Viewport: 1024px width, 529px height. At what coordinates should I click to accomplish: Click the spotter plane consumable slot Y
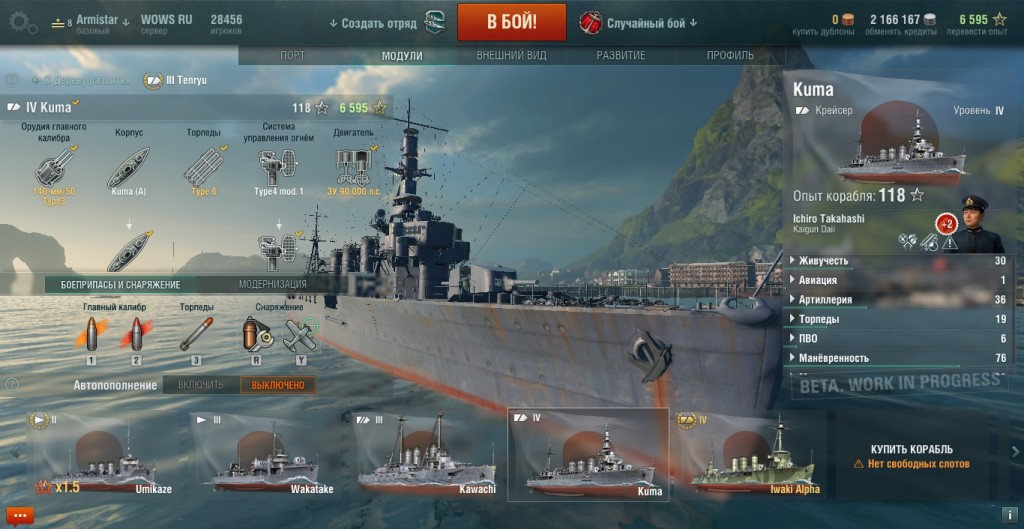click(x=301, y=334)
